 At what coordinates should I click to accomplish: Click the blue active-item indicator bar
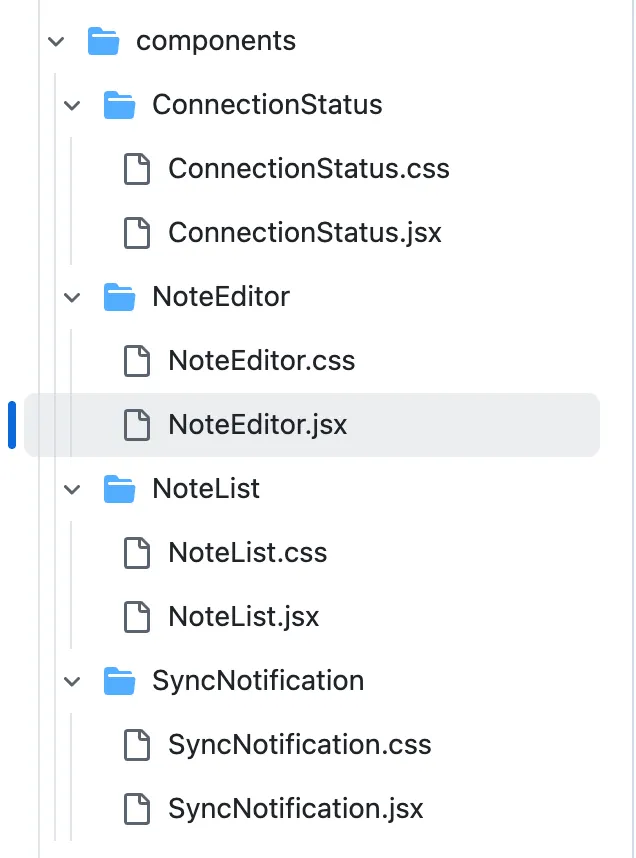11,424
